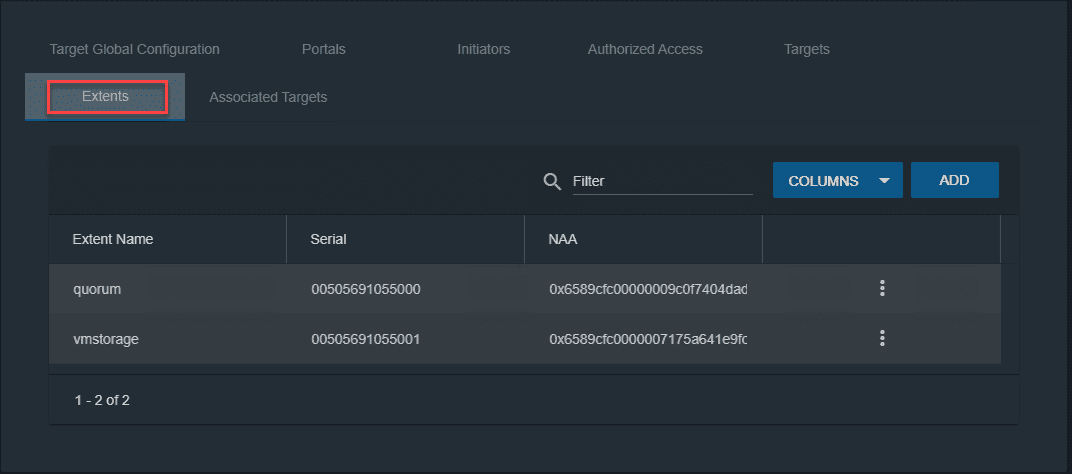Select the vmstorage extent name
Screen dimensions: 1072x474
[105, 339]
